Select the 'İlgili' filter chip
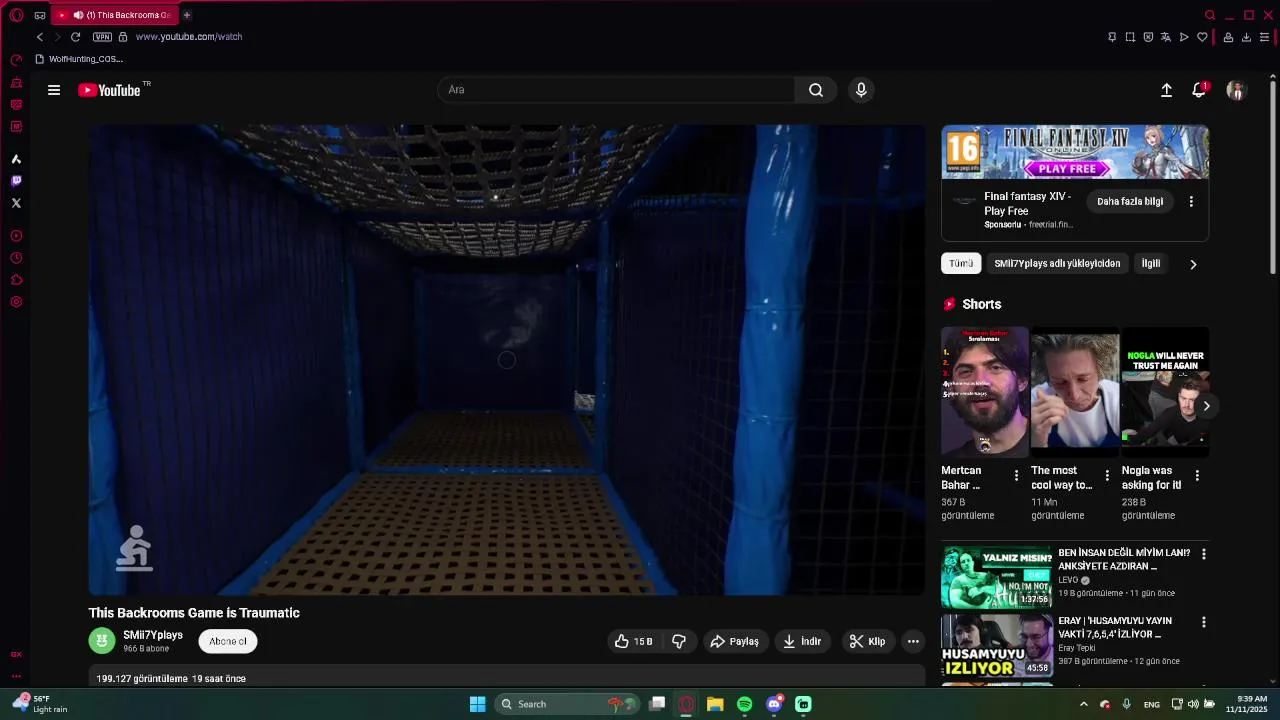Viewport: 1280px width, 720px height. click(1151, 263)
